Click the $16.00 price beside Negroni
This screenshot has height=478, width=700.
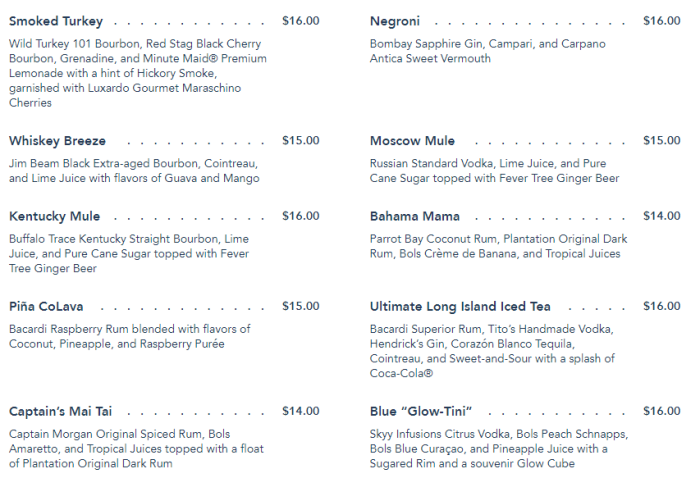(661, 20)
